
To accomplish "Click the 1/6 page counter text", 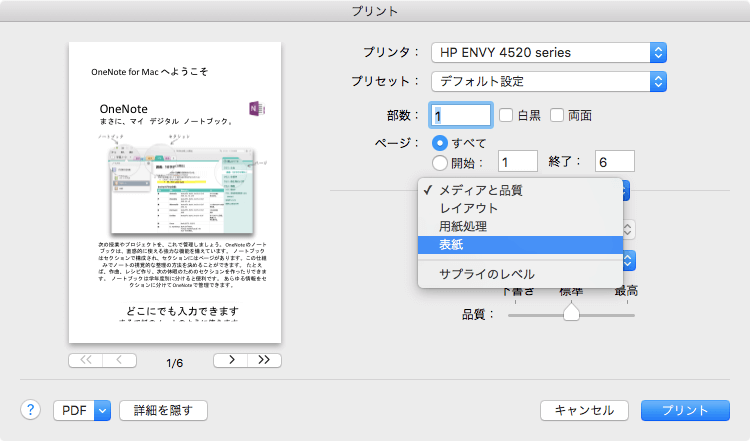I will (x=175, y=363).
